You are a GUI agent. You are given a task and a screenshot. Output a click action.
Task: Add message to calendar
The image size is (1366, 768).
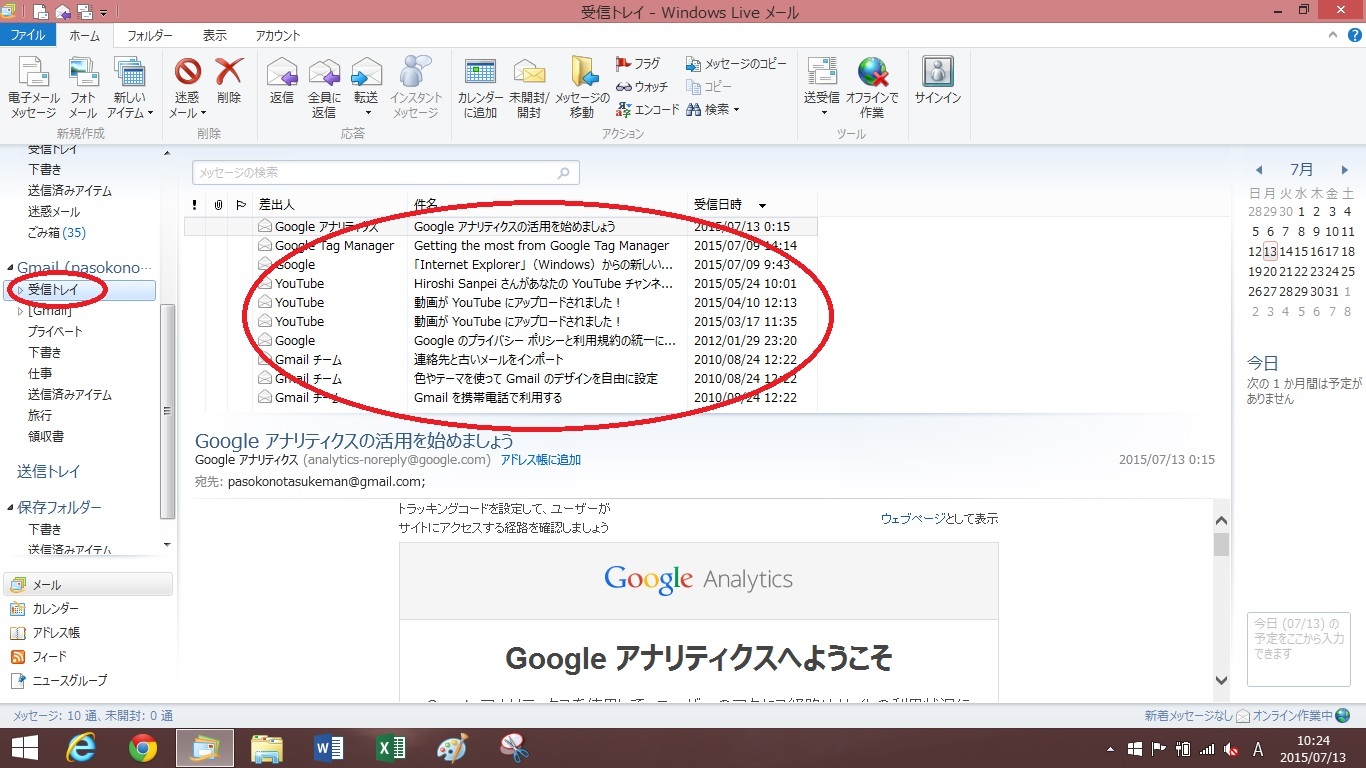[x=480, y=88]
